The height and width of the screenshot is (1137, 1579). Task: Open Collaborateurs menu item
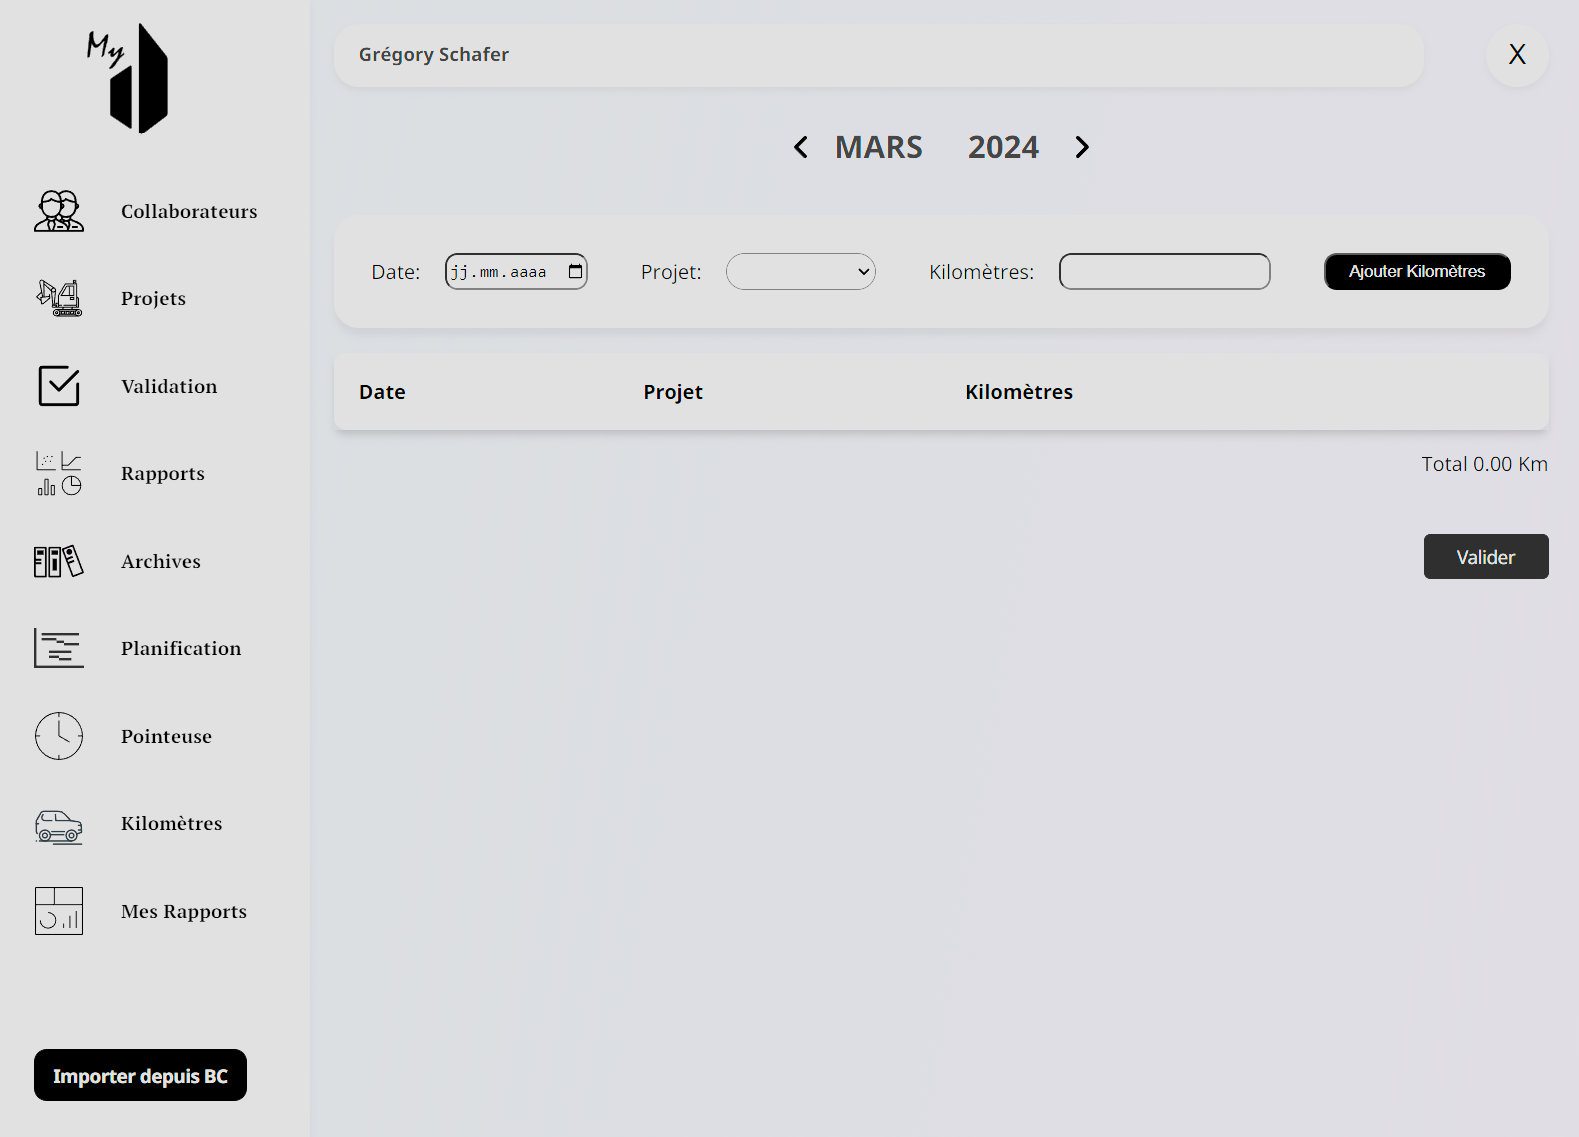[x=189, y=211]
